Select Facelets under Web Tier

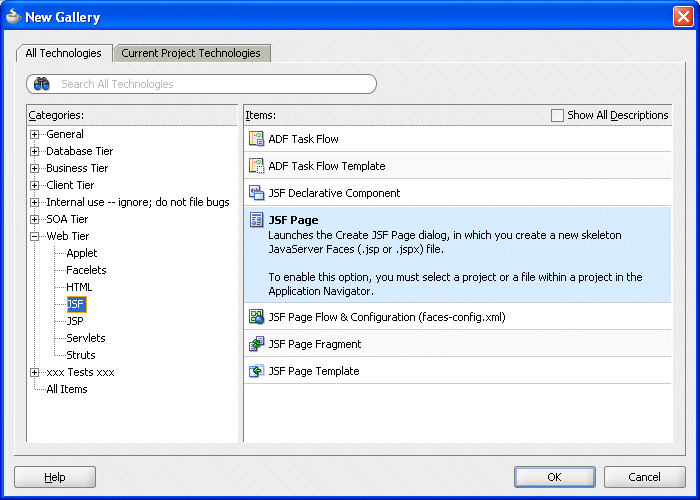(x=86, y=270)
